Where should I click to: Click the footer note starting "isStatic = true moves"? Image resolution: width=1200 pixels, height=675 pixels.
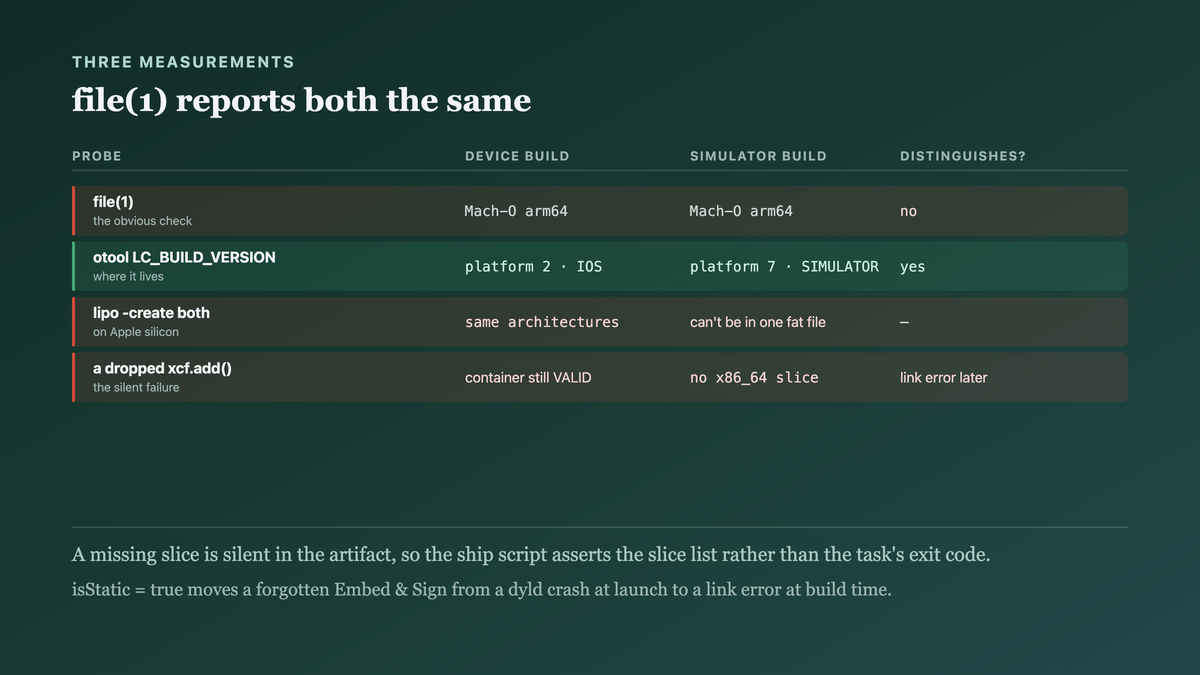481,590
